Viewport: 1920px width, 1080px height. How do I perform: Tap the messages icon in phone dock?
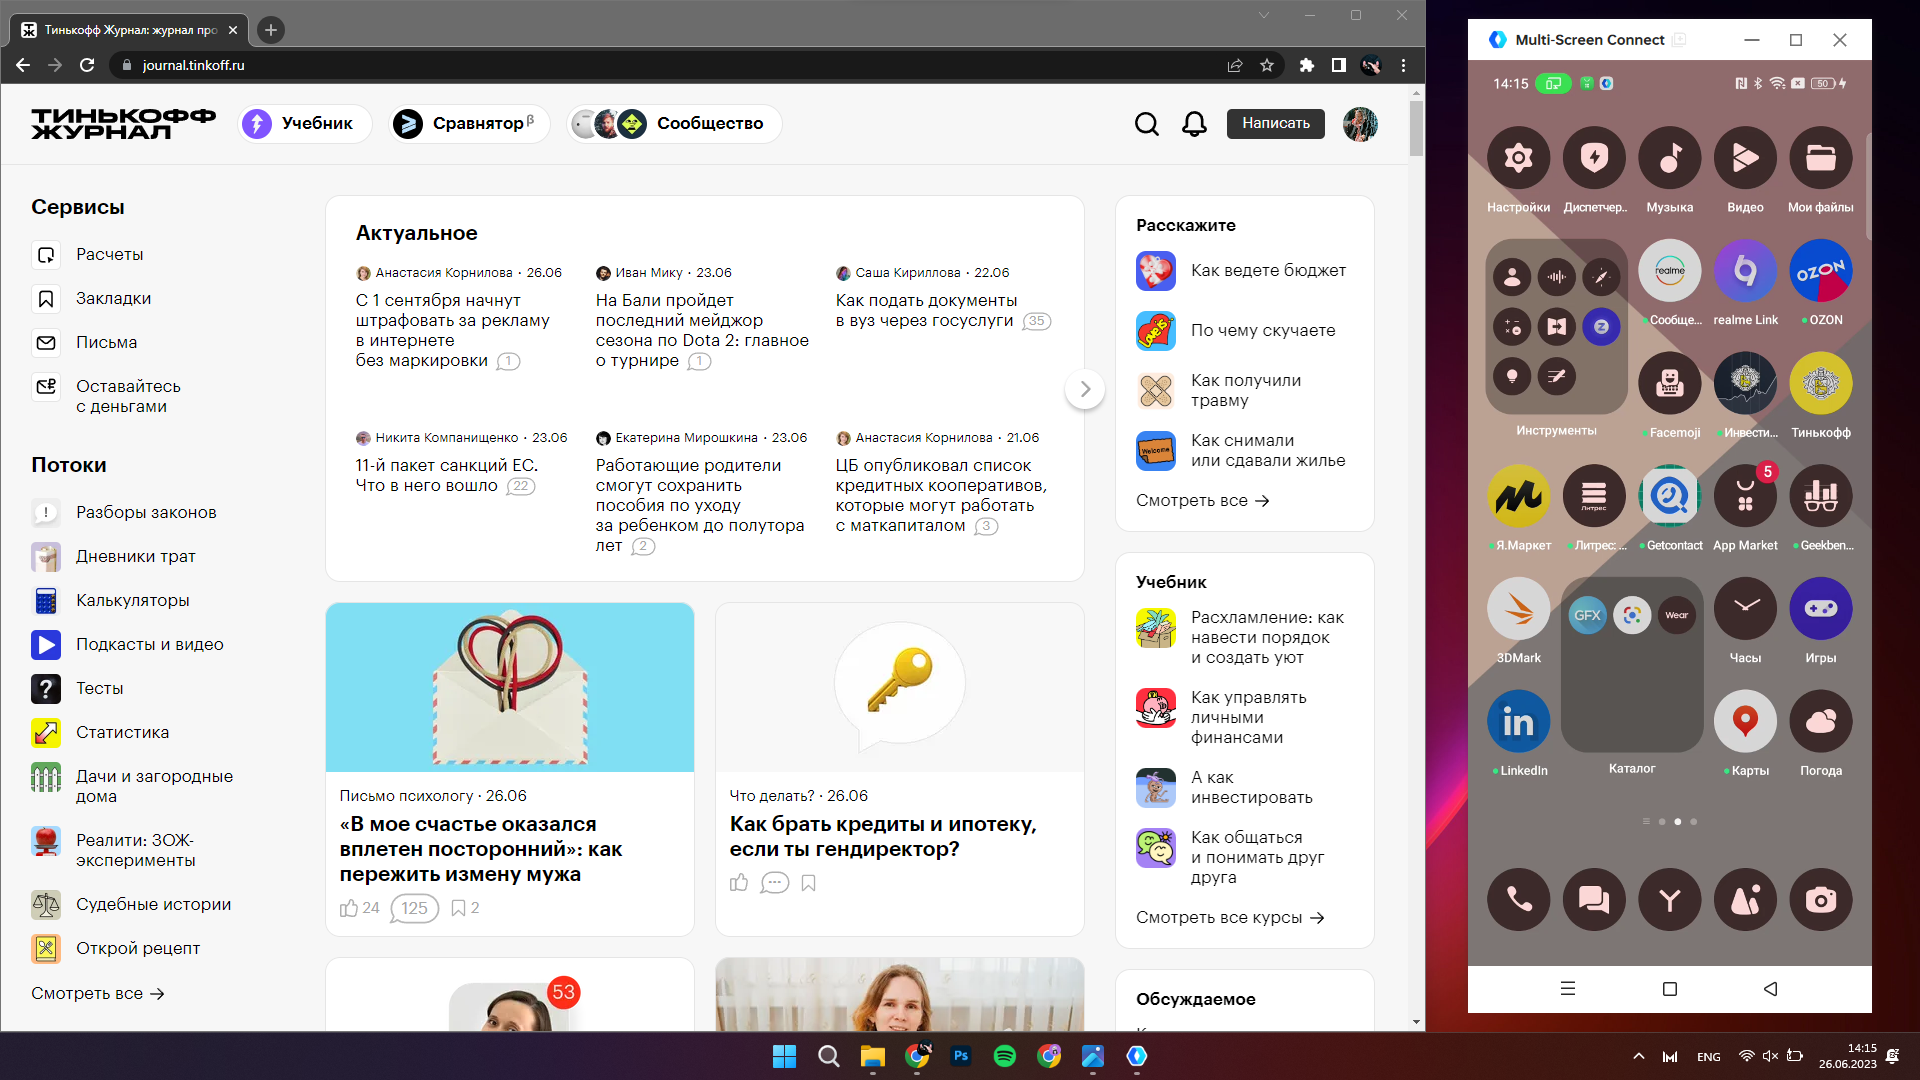point(1594,900)
